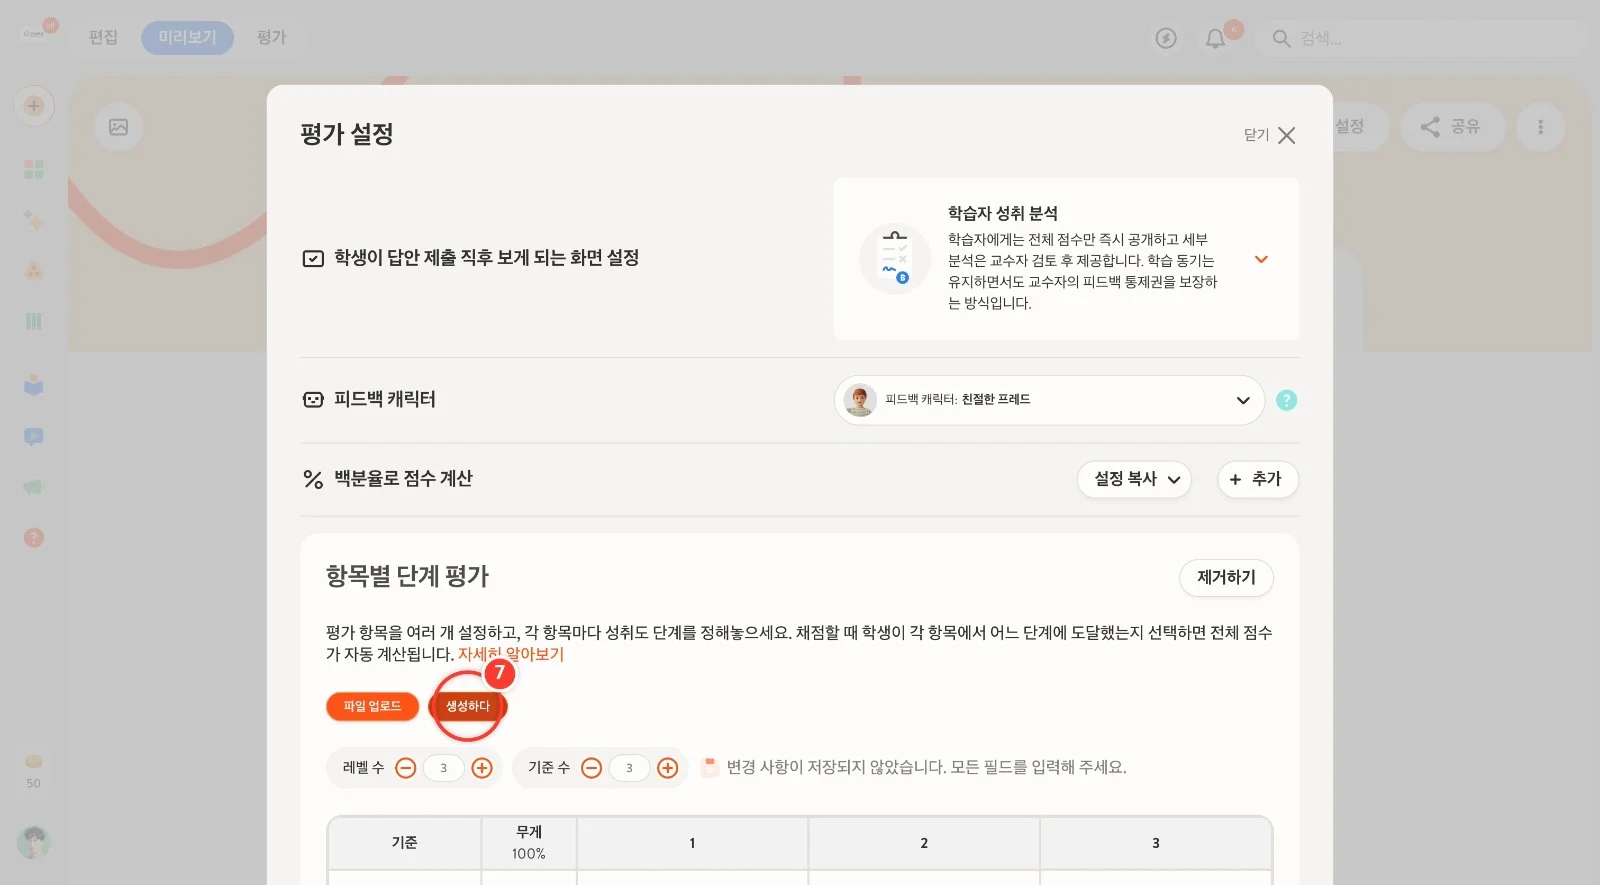The image size is (1600, 885).
Task: Open the notification bell icon
Action: 1215,38
